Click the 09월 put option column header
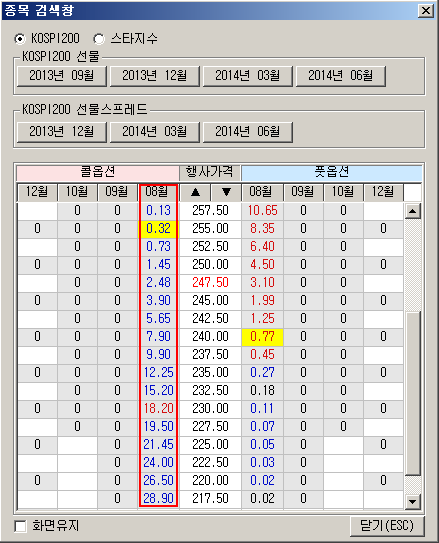Image resolution: width=439 pixels, height=543 pixels. pyautogui.click(x=303, y=192)
